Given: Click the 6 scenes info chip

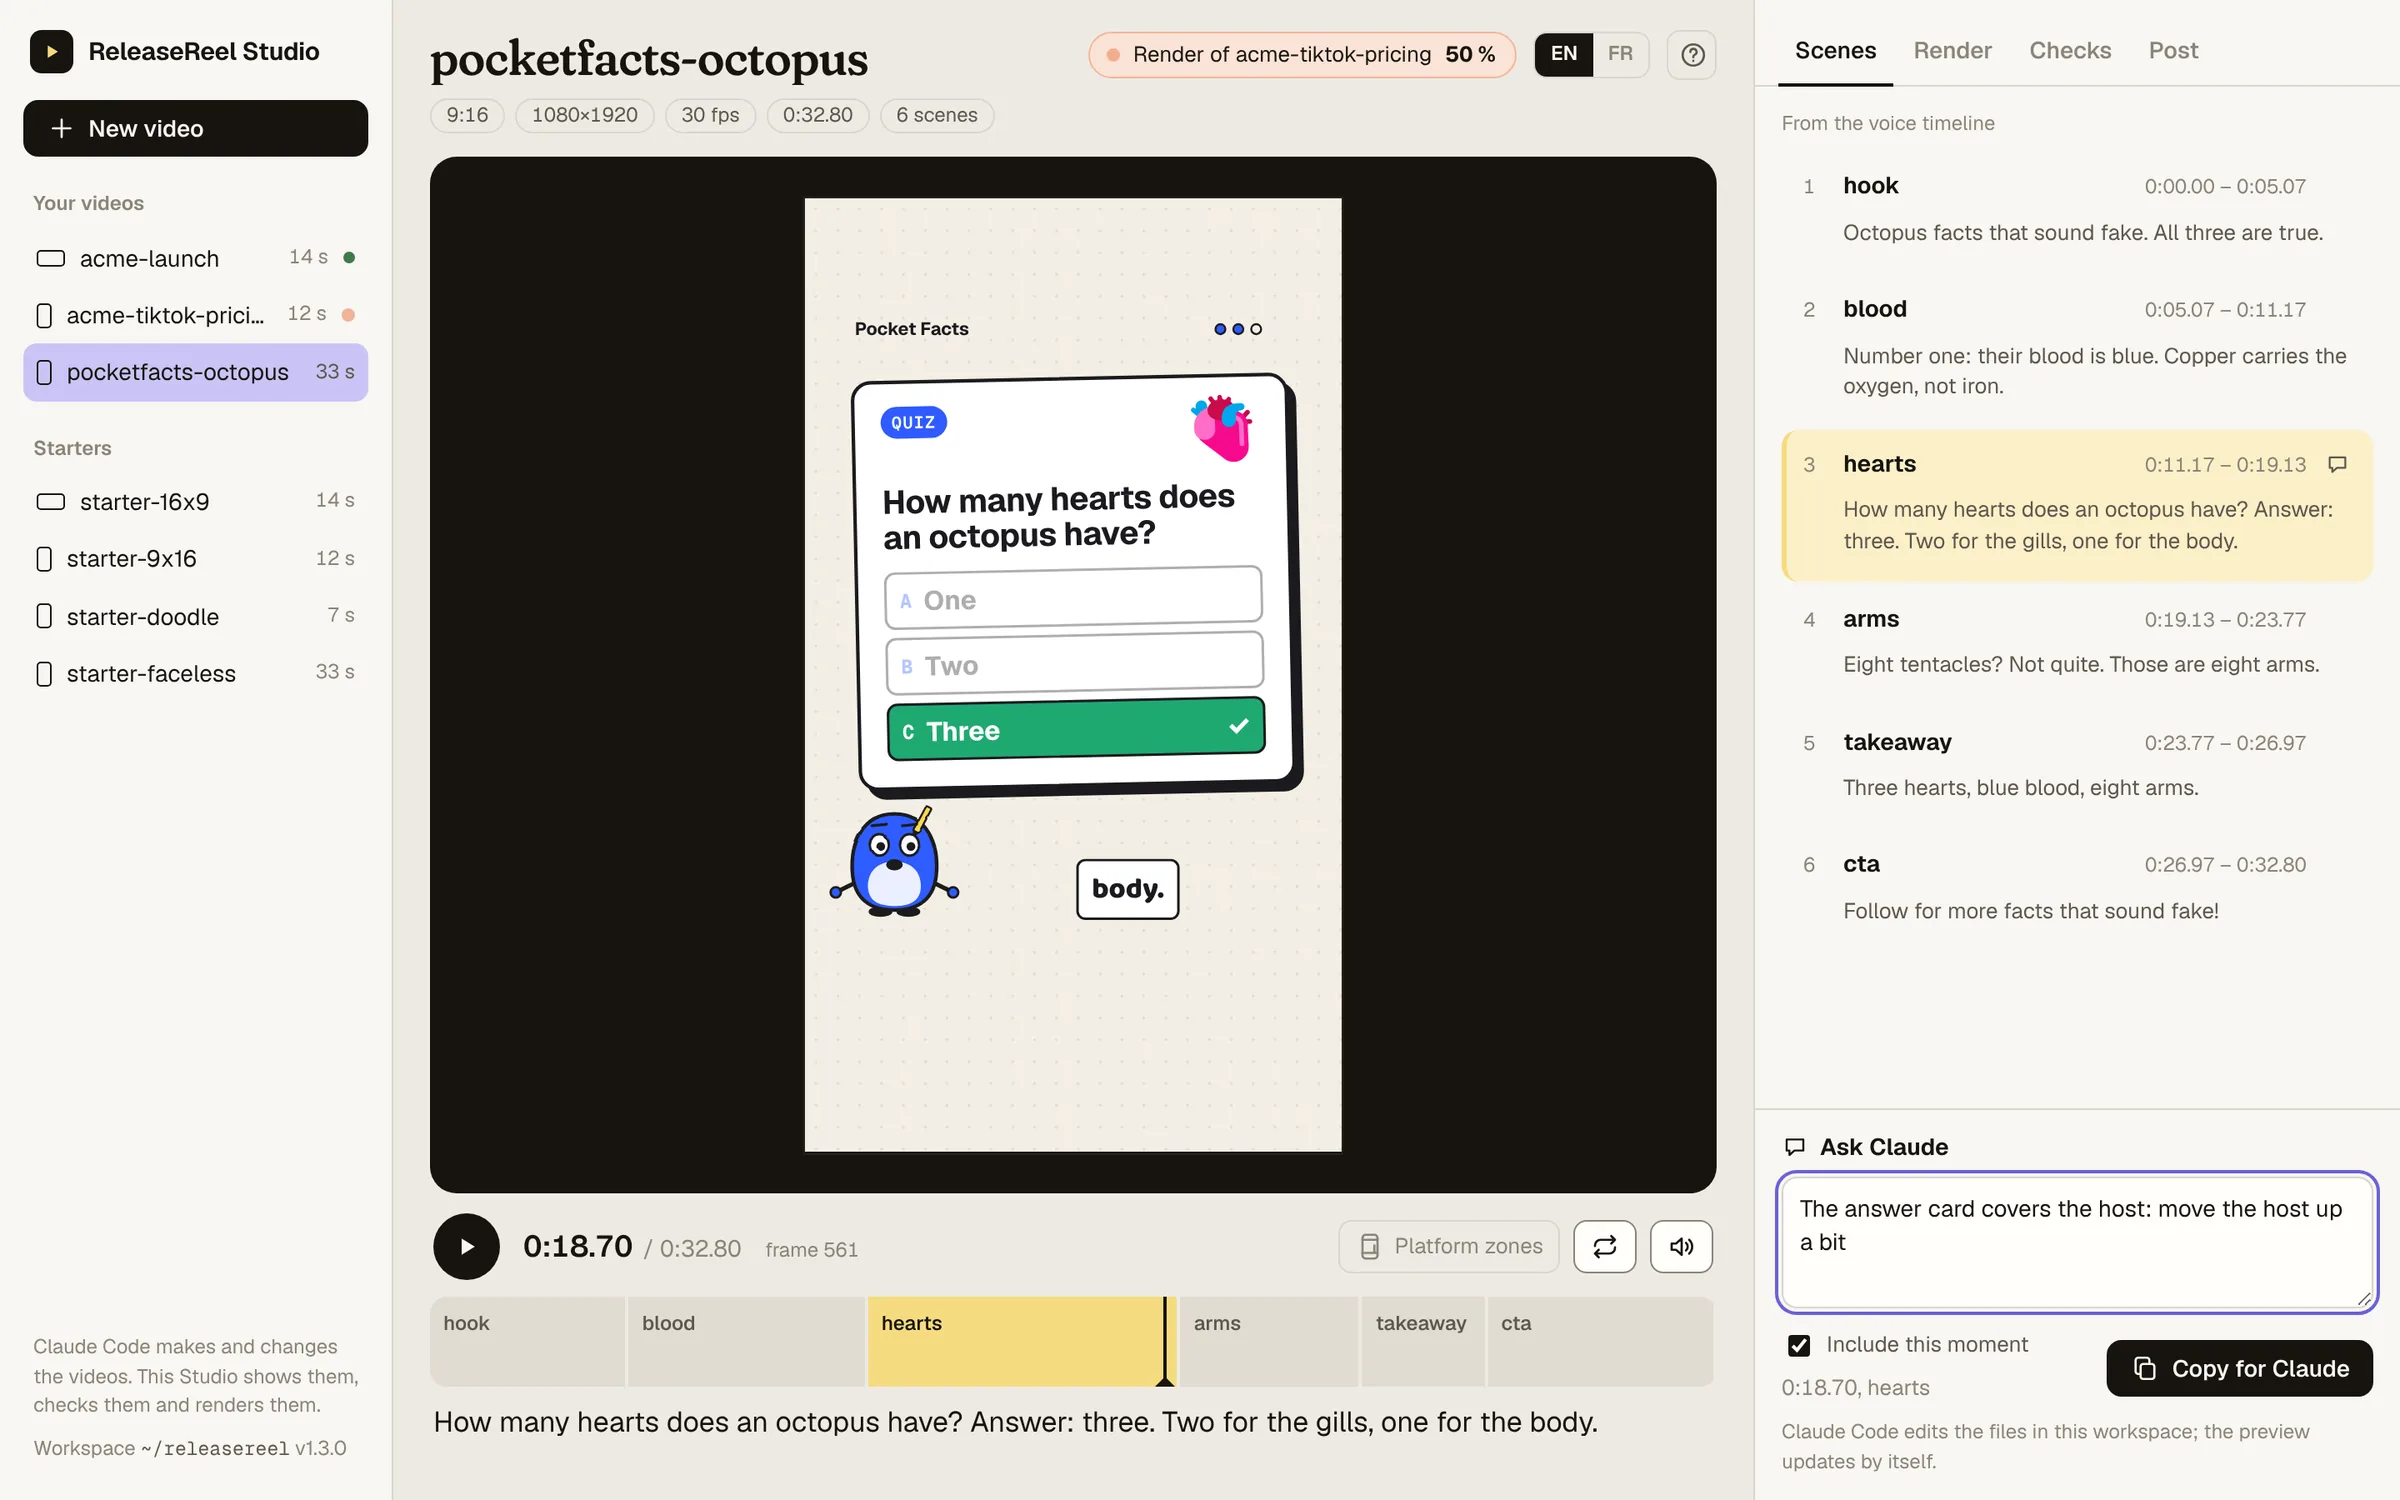Looking at the screenshot, I should coord(936,115).
